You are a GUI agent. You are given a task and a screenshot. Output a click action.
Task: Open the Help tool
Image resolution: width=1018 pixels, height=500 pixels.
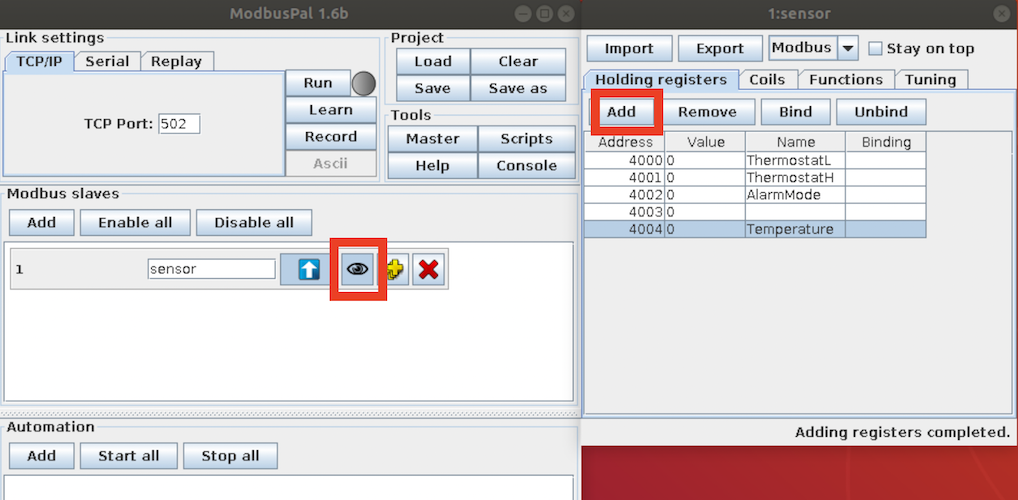pyautogui.click(x=432, y=166)
